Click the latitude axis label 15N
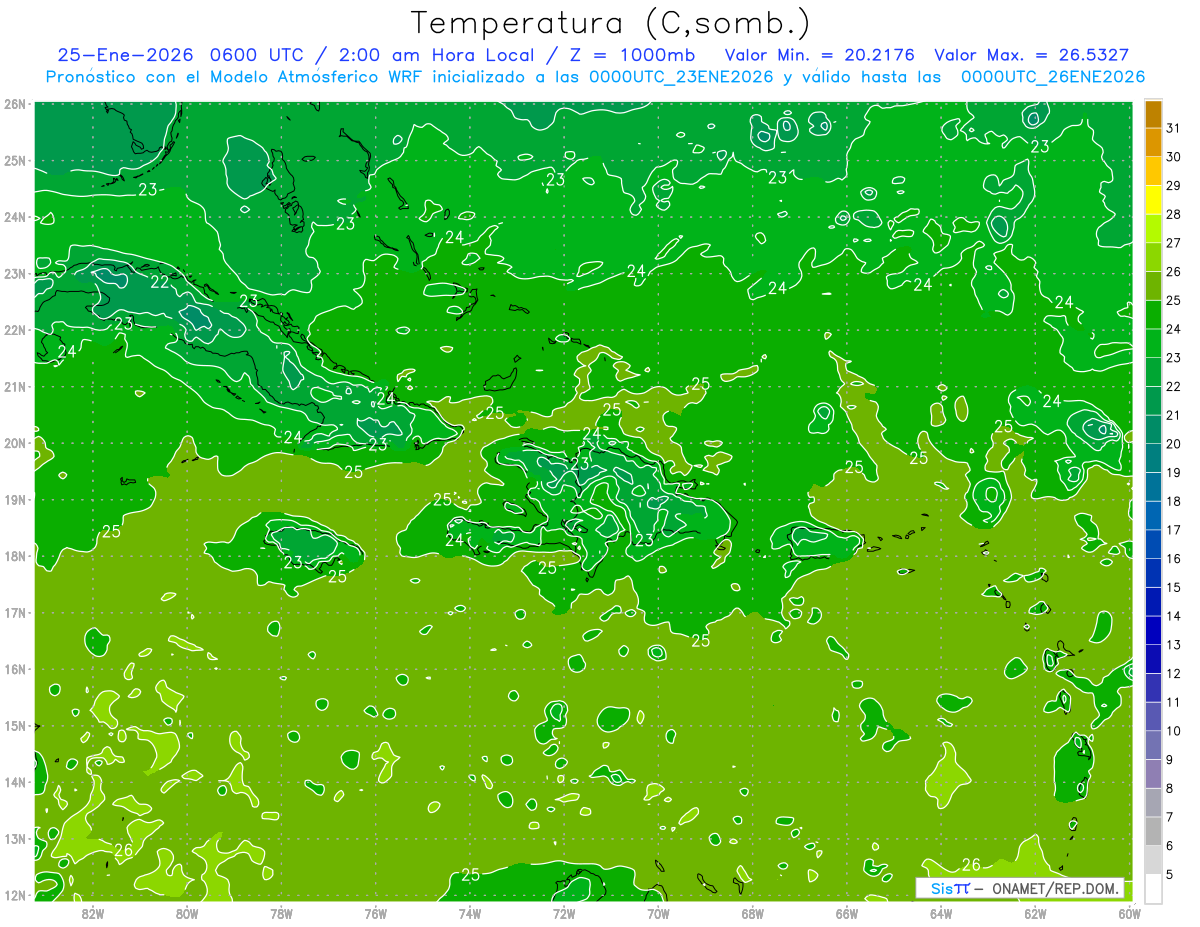The height and width of the screenshot is (927, 1200). (x=14, y=725)
